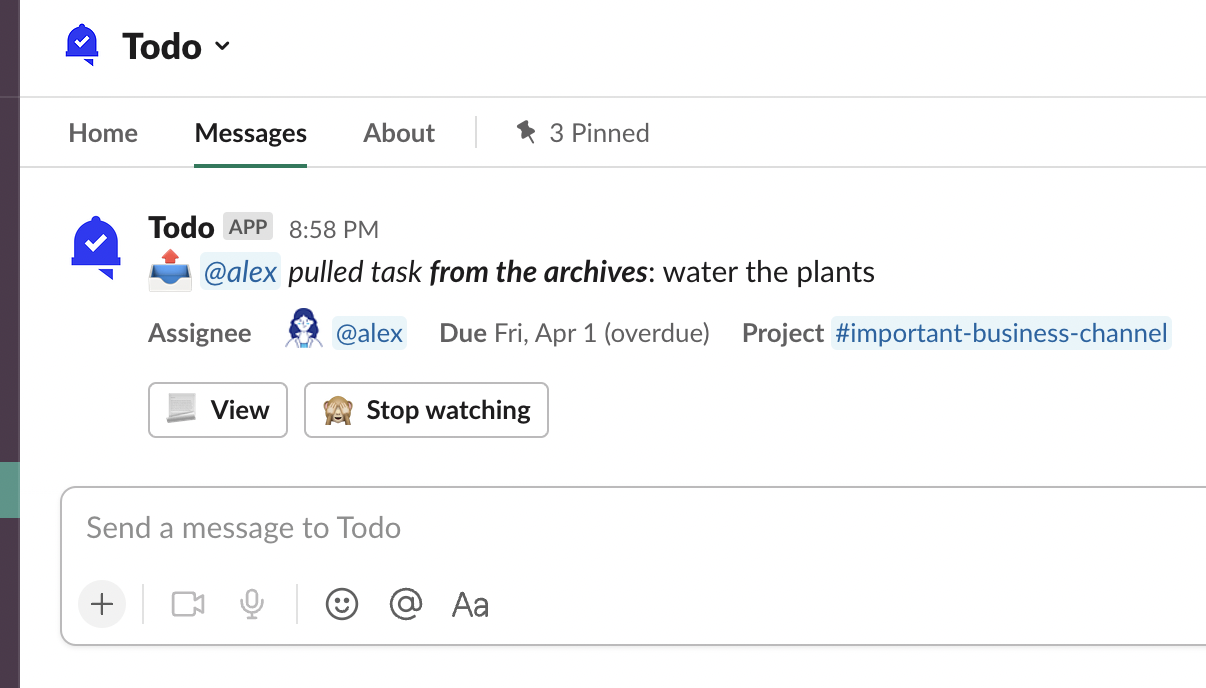Open the #important-business-channel project link
The height and width of the screenshot is (688, 1206).
1001,333
